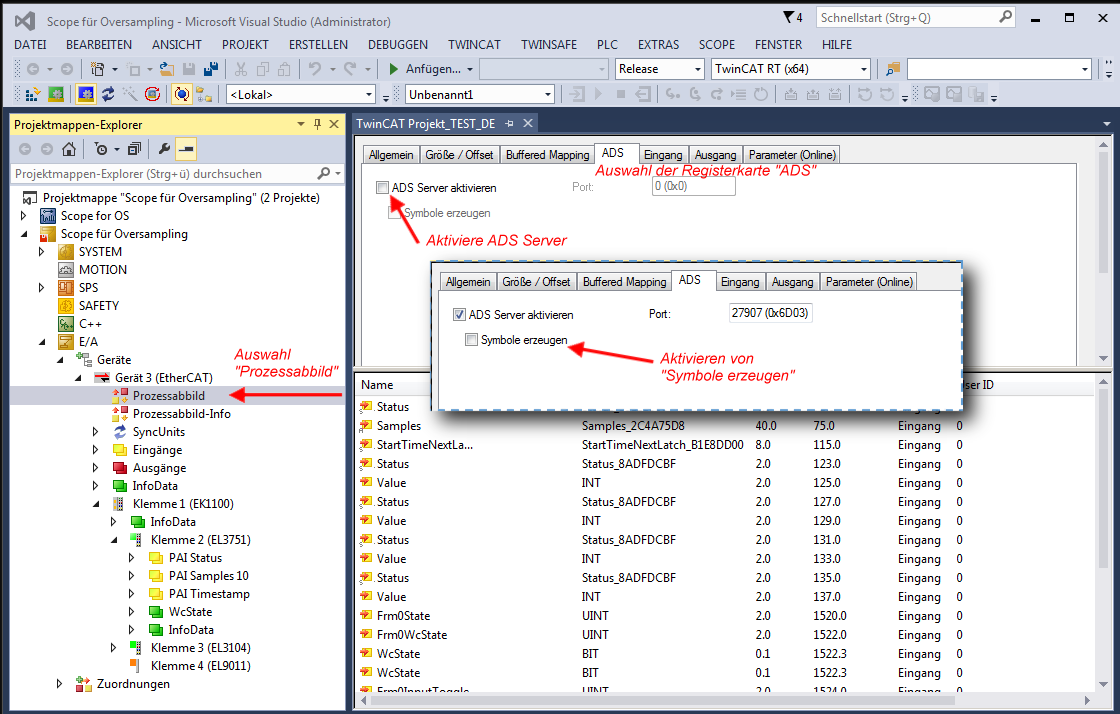1120x714 pixels.
Task: Open the TWINCAT menu
Action: click(474, 44)
